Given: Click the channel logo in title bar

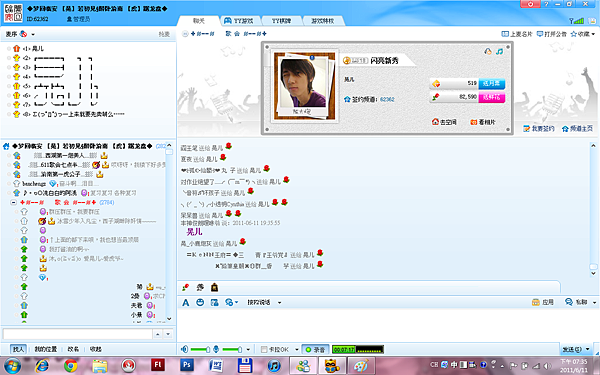Looking at the screenshot, I should point(13,13).
